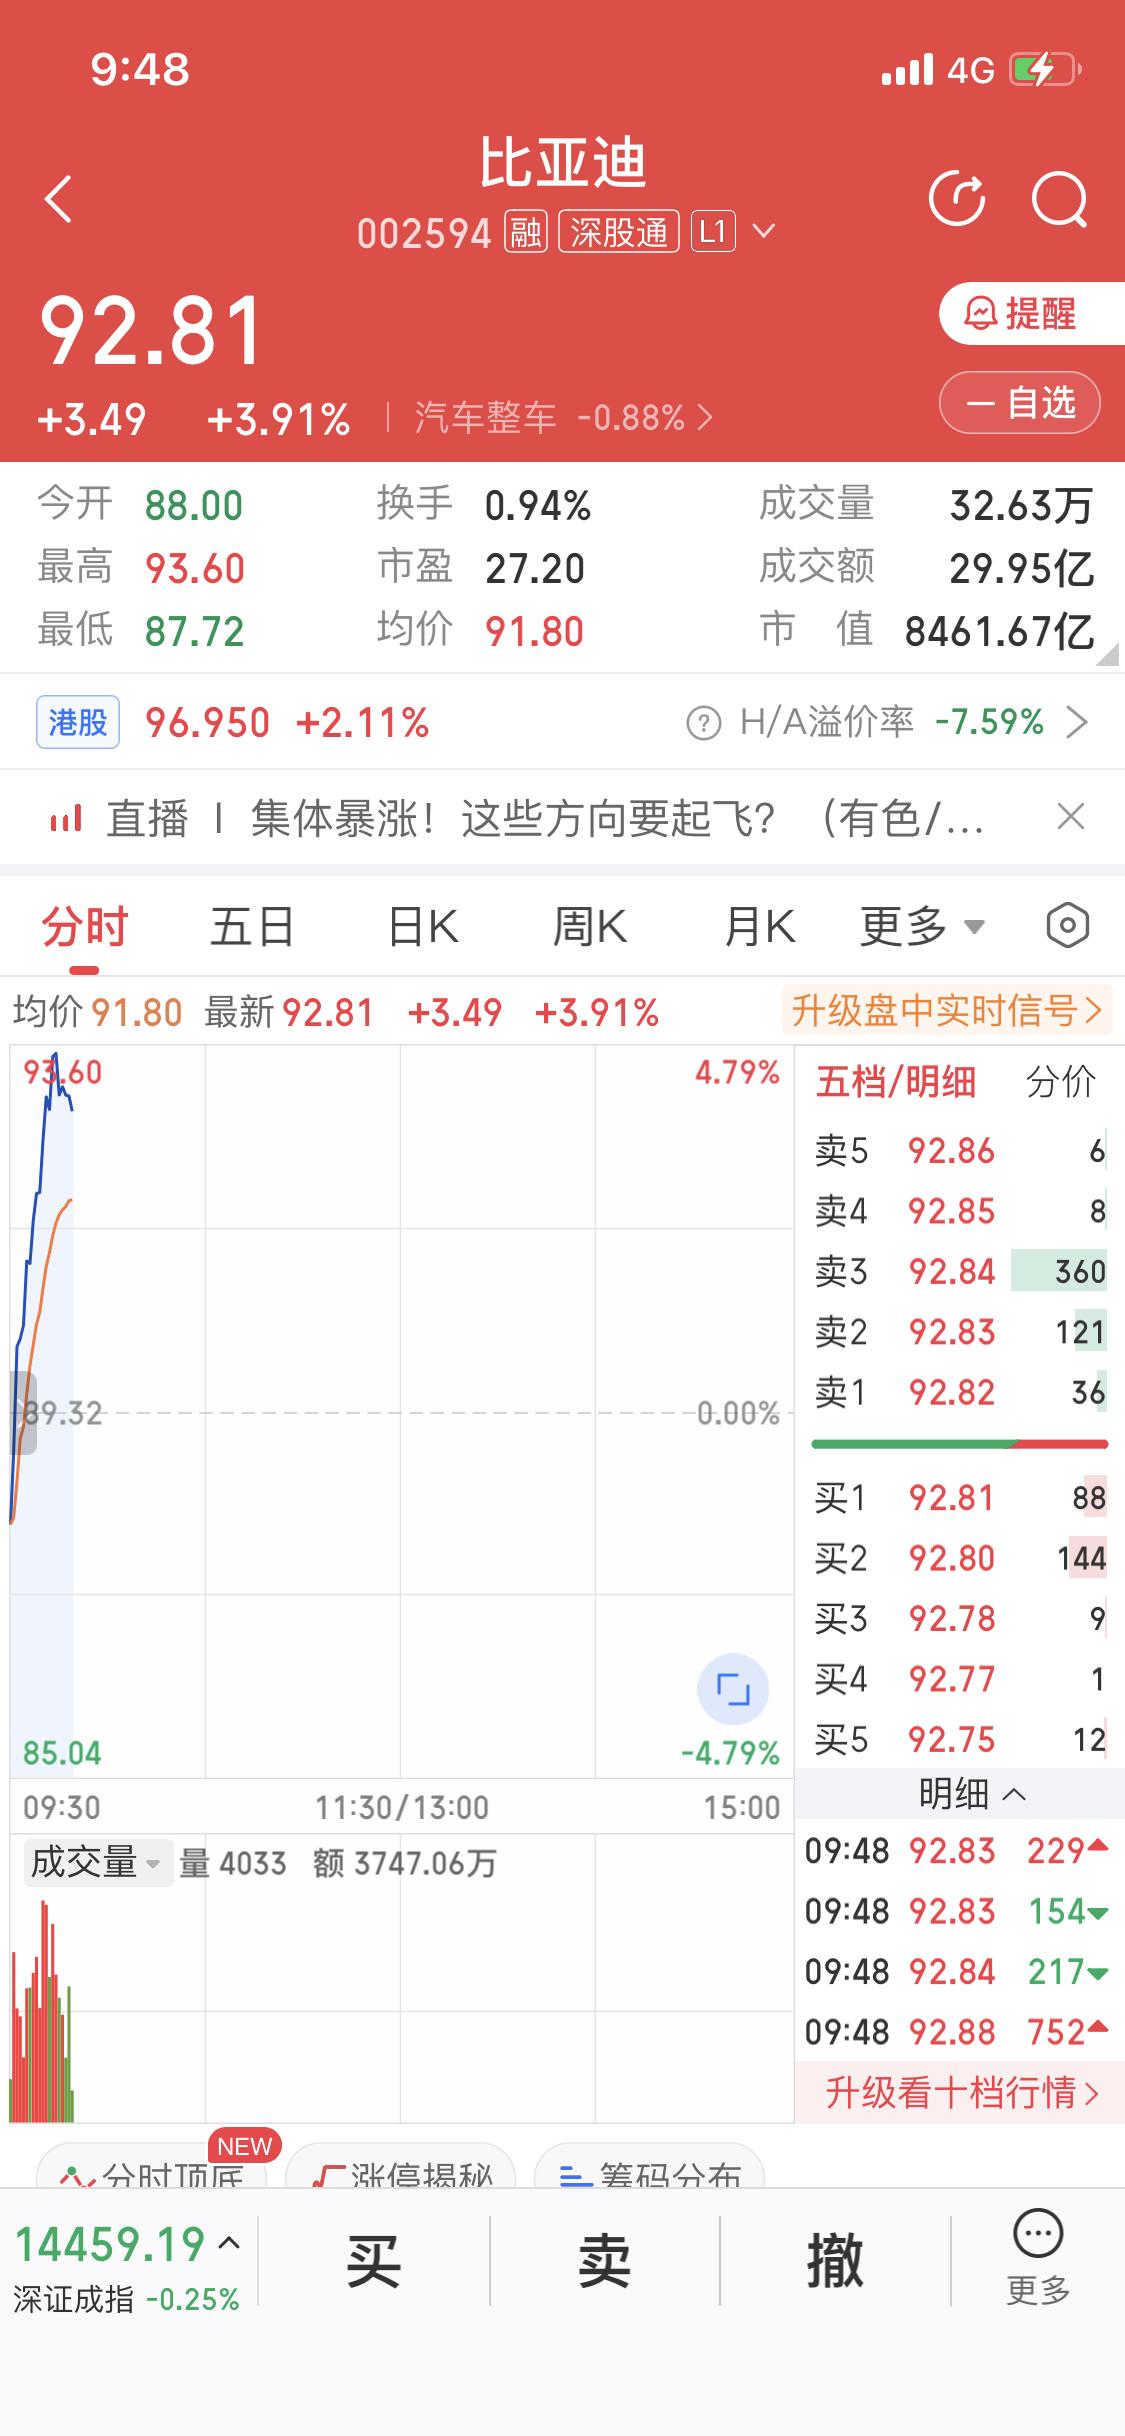This screenshot has height=2436, width=1125.
Task: Tap the 09:48 92.83 229 trade row
Action: [958, 1851]
